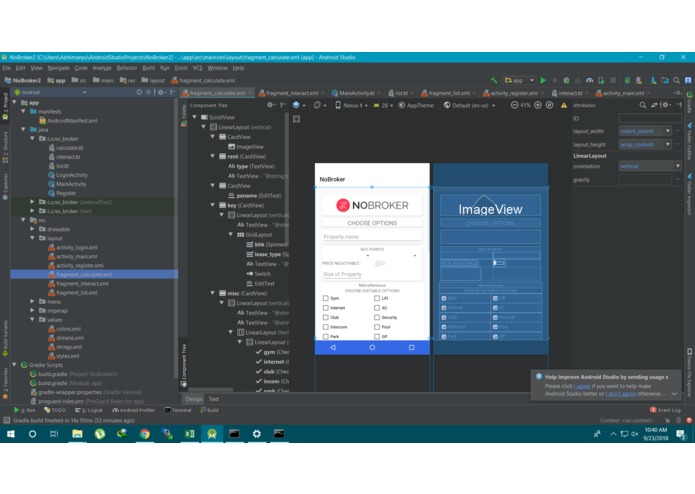
Task: Check the Club checkbox in the preview
Action: [326, 317]
